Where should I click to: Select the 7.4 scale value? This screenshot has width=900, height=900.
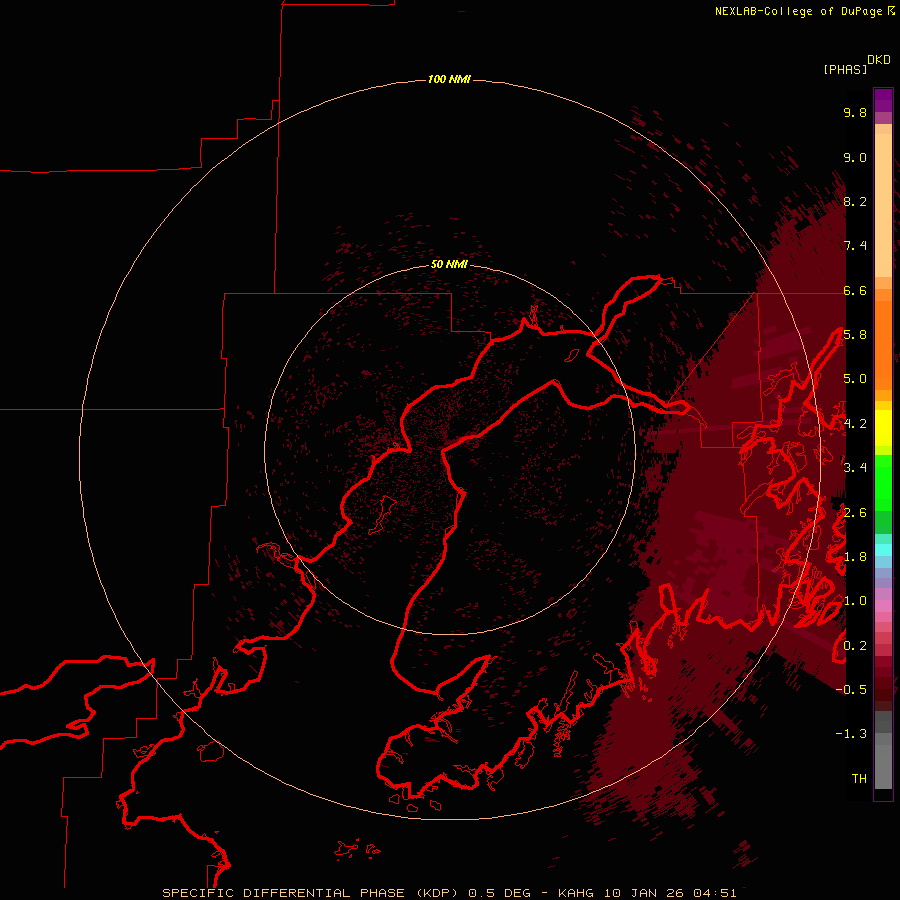[855, 246]
